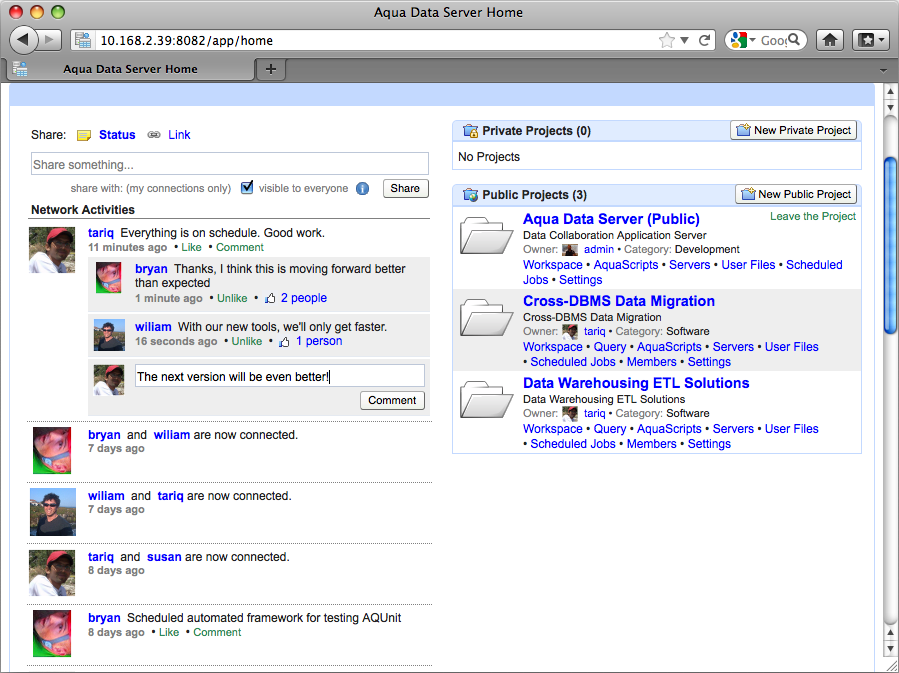Click tariq owner avatar in Cross-DBMS Data Migration
This screenshot has width=899, height=673.
pyautogui.click(x=570, y=331)
